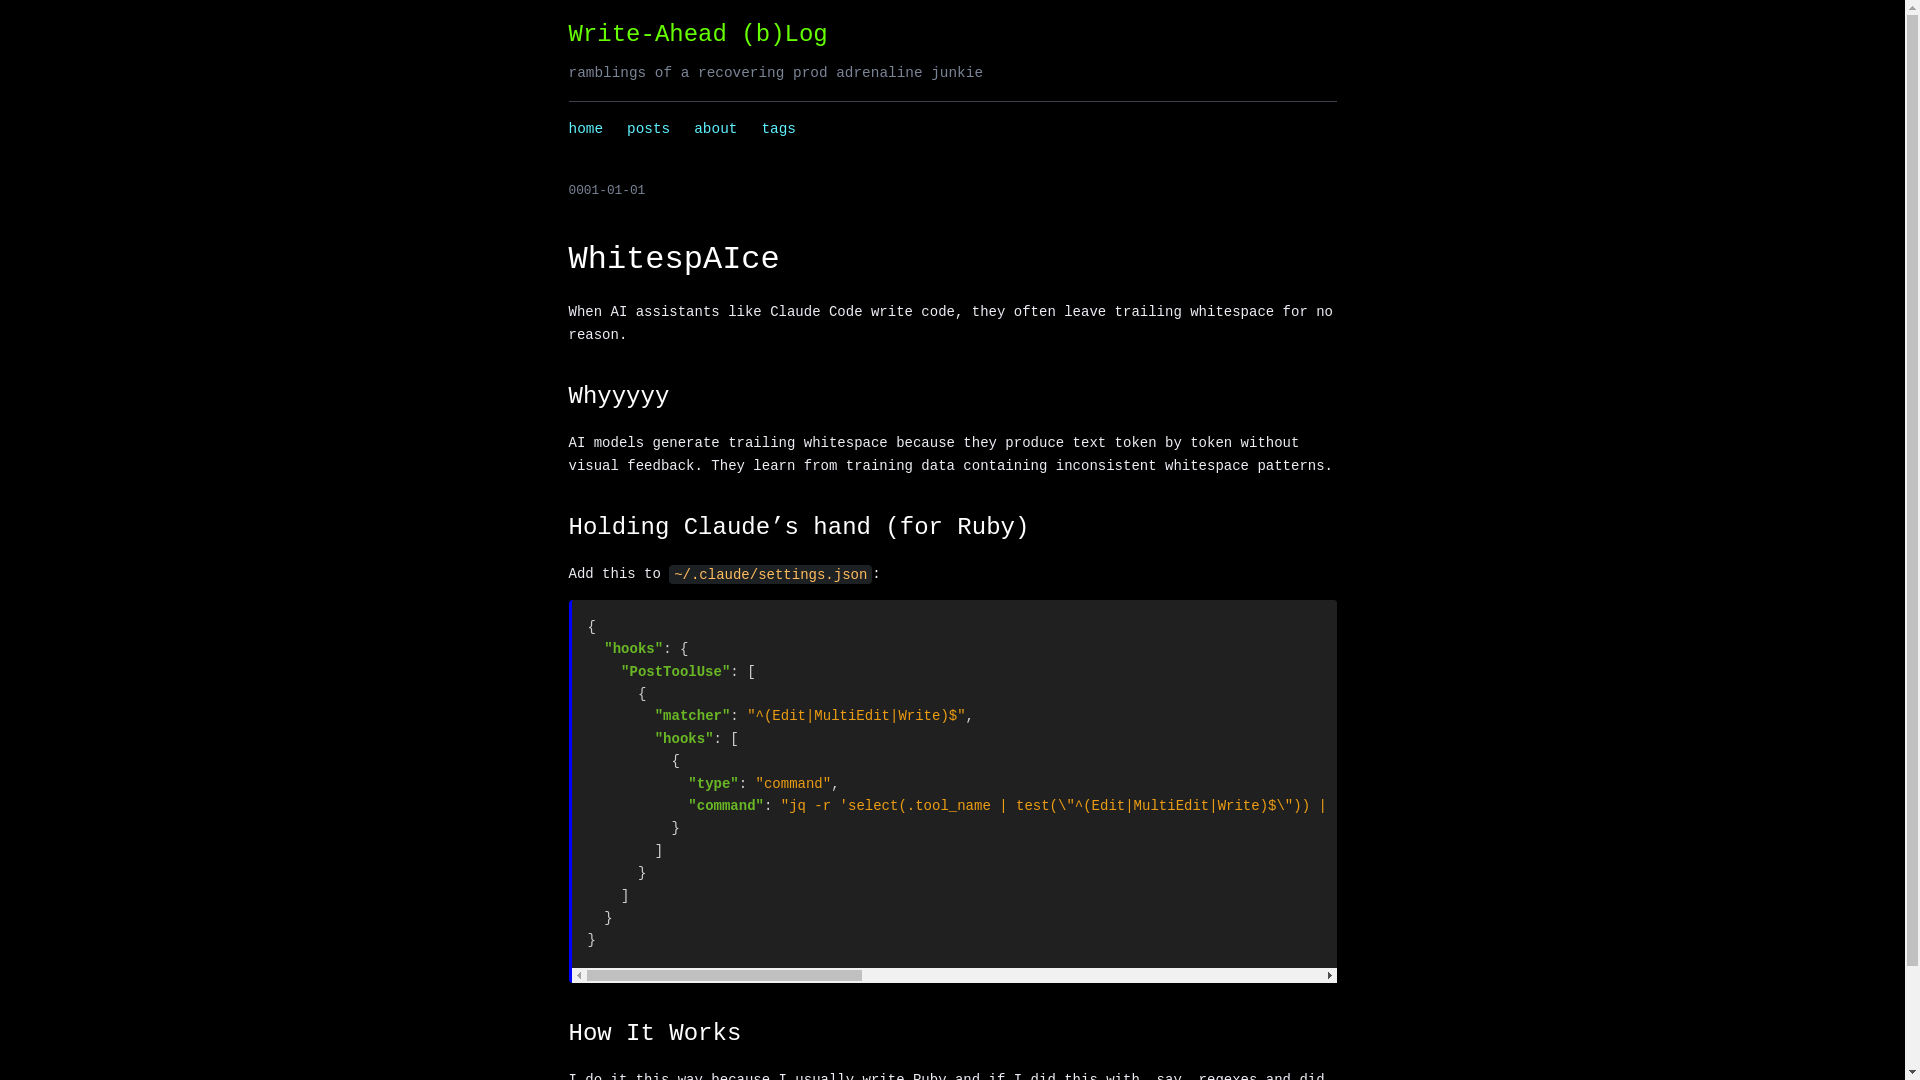This screenshot has height=1080, width=1920.
Task: Click the code block's left scroll arrow
Action: point(579,975)
